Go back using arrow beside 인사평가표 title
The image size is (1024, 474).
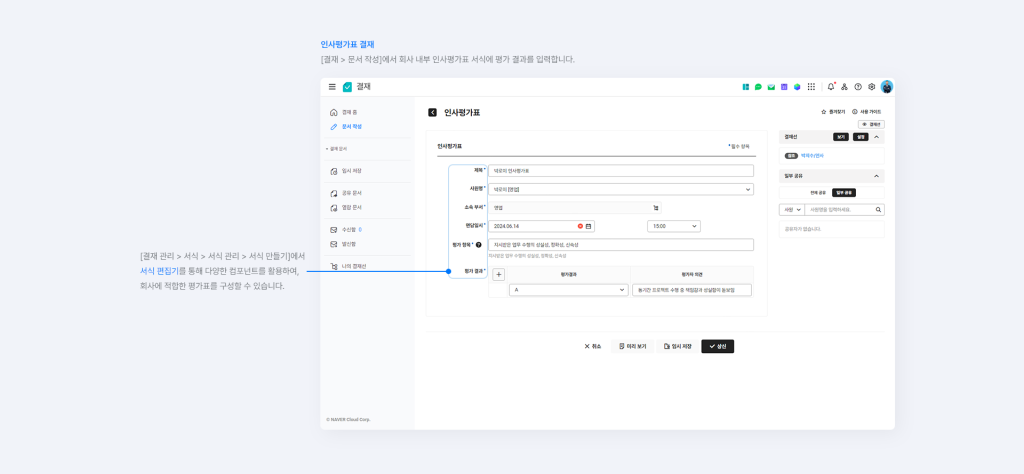[x=432, y=112]
